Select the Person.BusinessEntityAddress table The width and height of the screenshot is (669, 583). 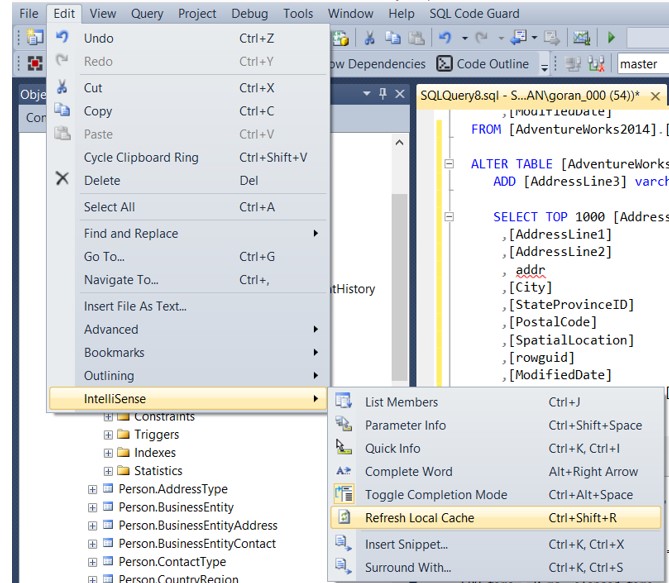coord(198,525)
